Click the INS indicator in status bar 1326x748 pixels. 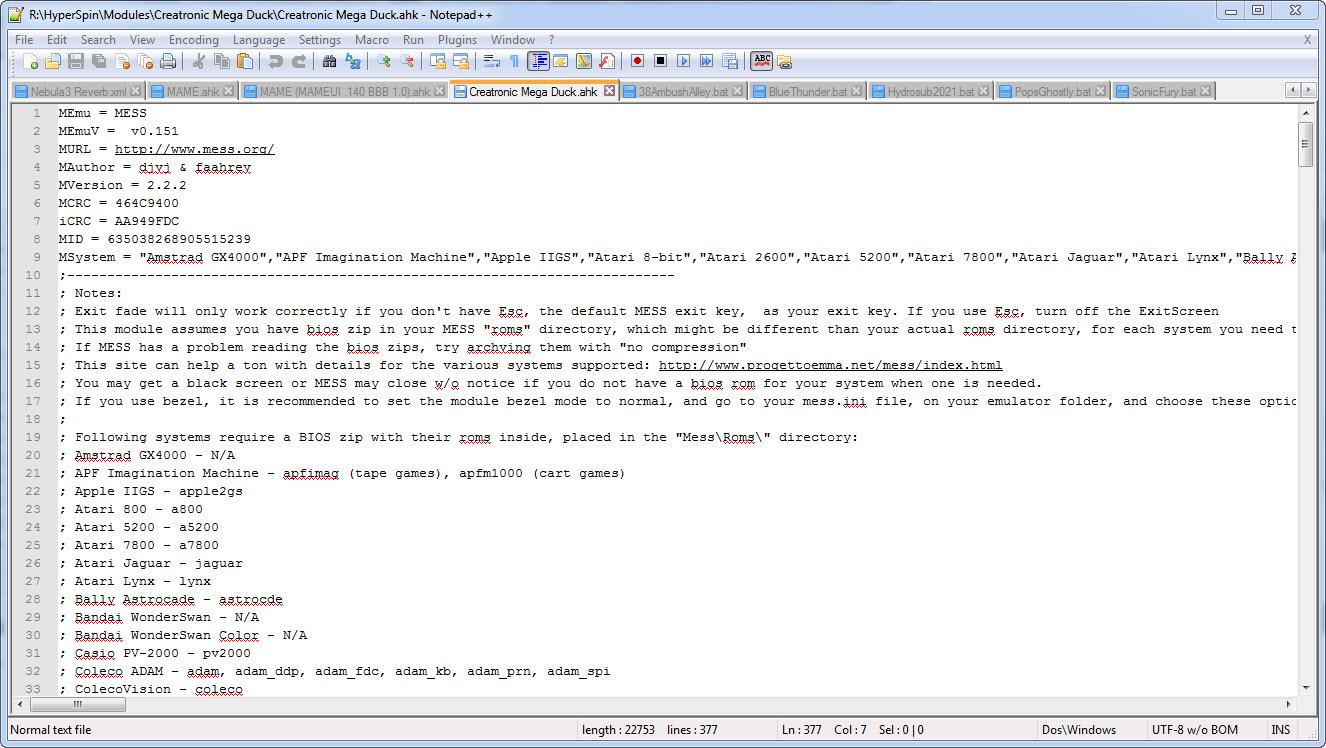[1281, 730]
